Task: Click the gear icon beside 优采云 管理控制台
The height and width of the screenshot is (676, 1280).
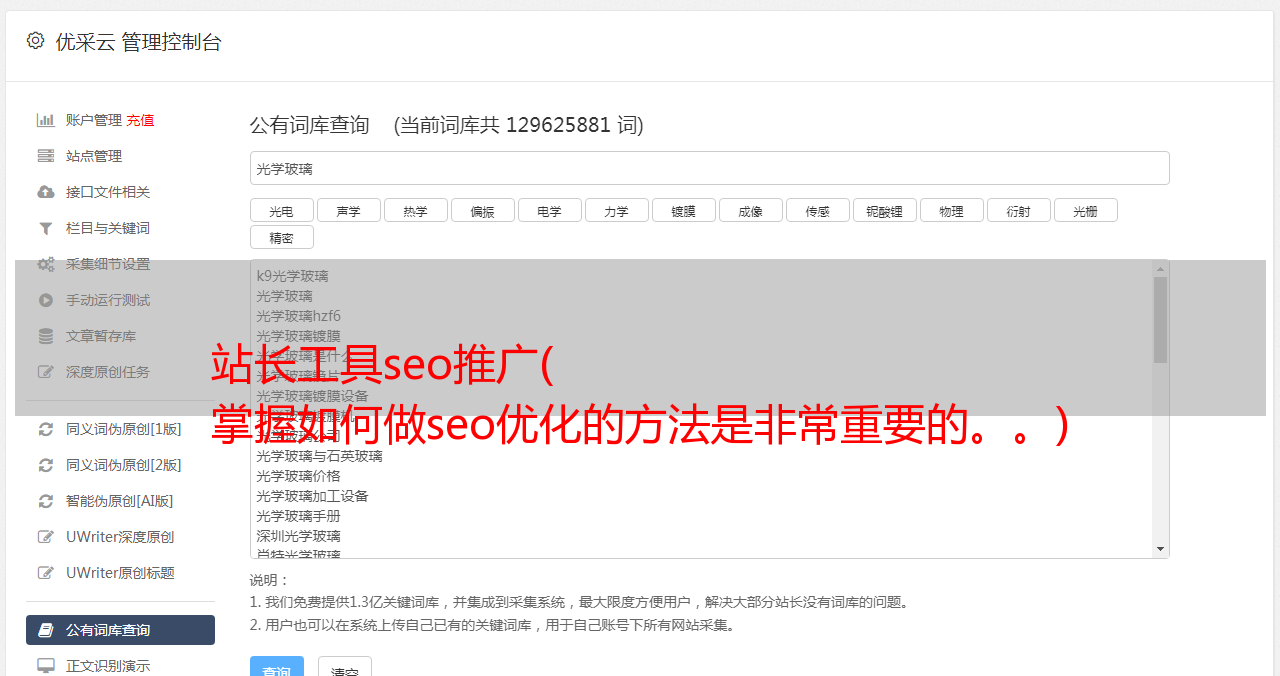Action: pos(36,41)
